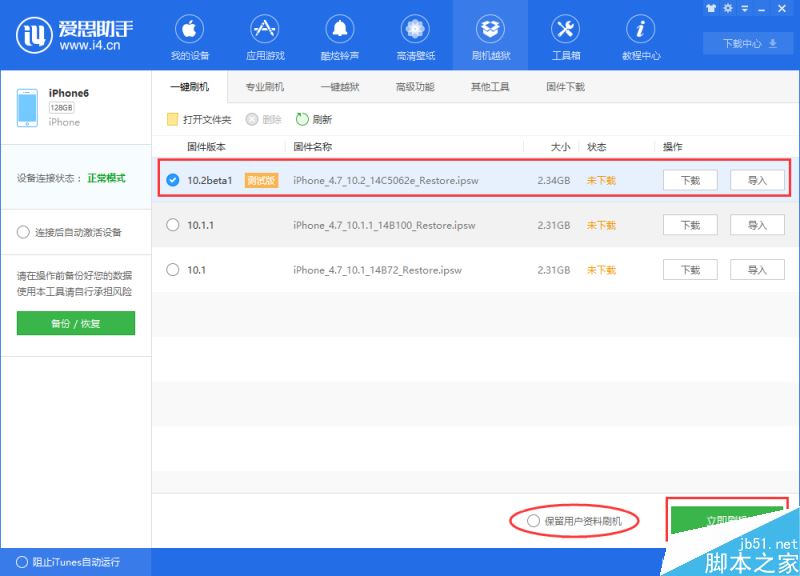800x576 pixels.
Task: Open the 教程中心 tutorial center
Action: click(x=641, y=37)
